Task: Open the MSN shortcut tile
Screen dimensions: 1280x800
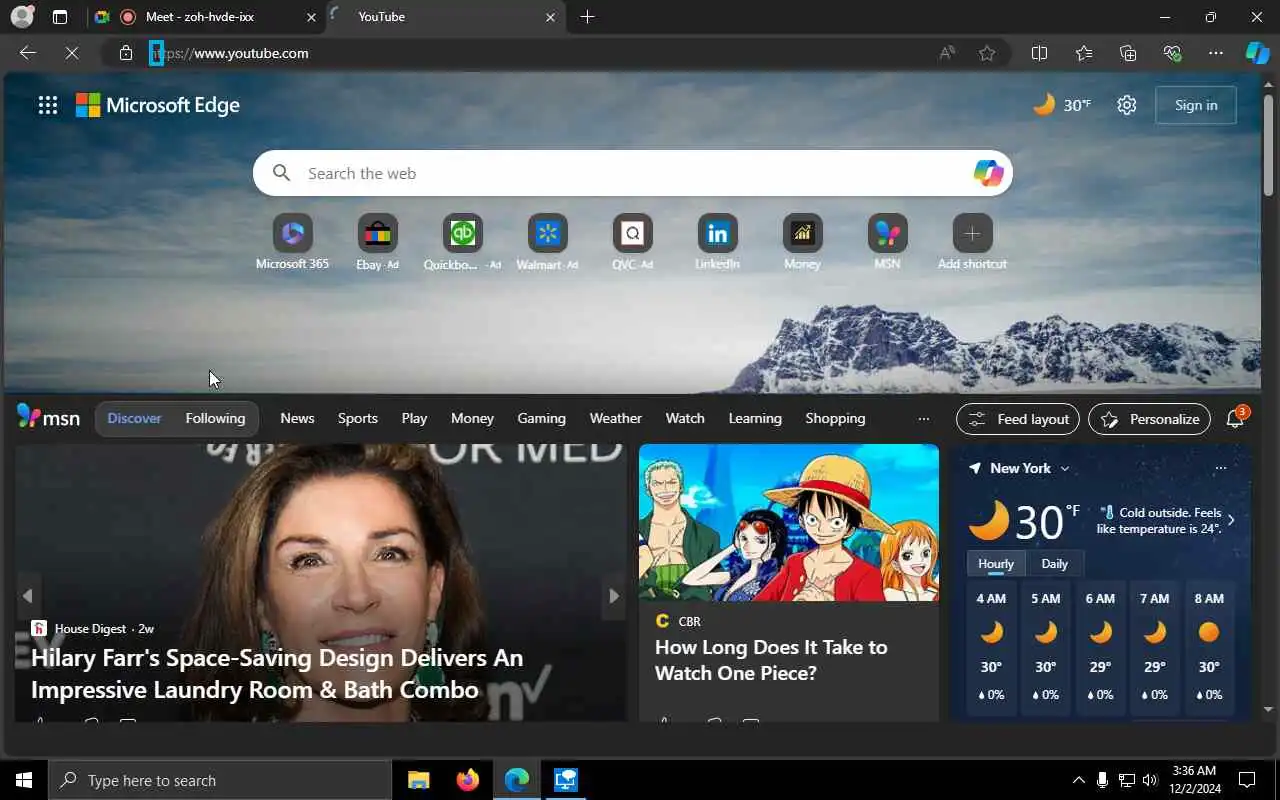Action: 887,242
